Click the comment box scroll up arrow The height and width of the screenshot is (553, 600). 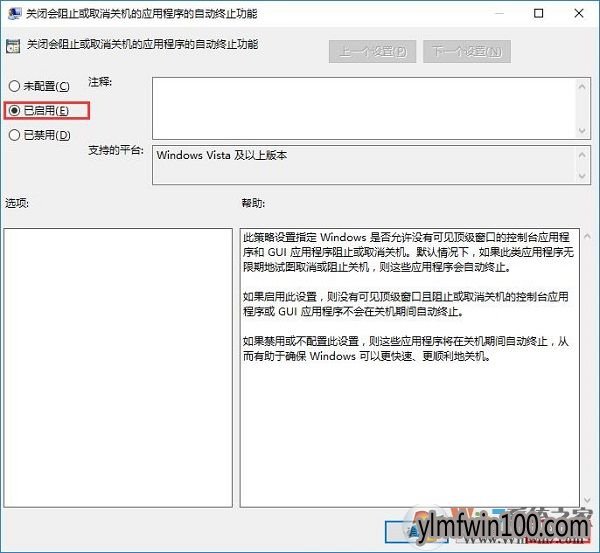582,87
